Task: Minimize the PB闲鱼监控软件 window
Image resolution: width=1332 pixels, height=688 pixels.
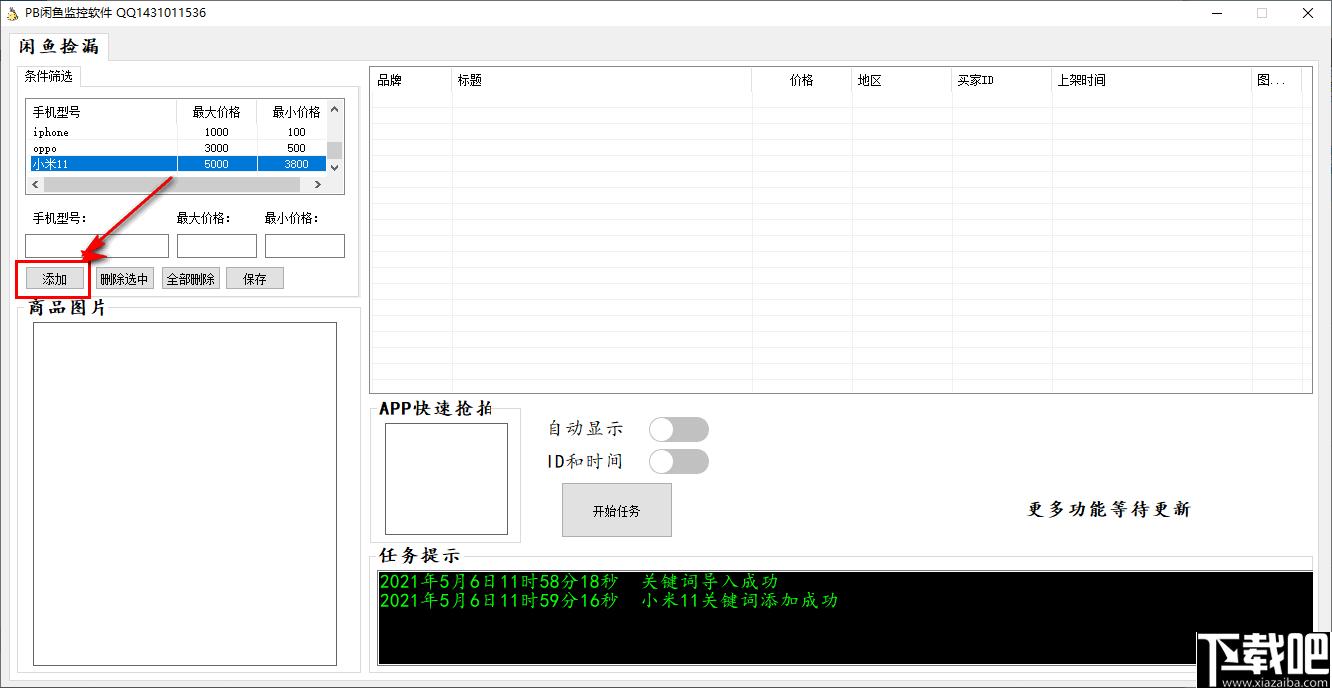Action: point(1217,13)
